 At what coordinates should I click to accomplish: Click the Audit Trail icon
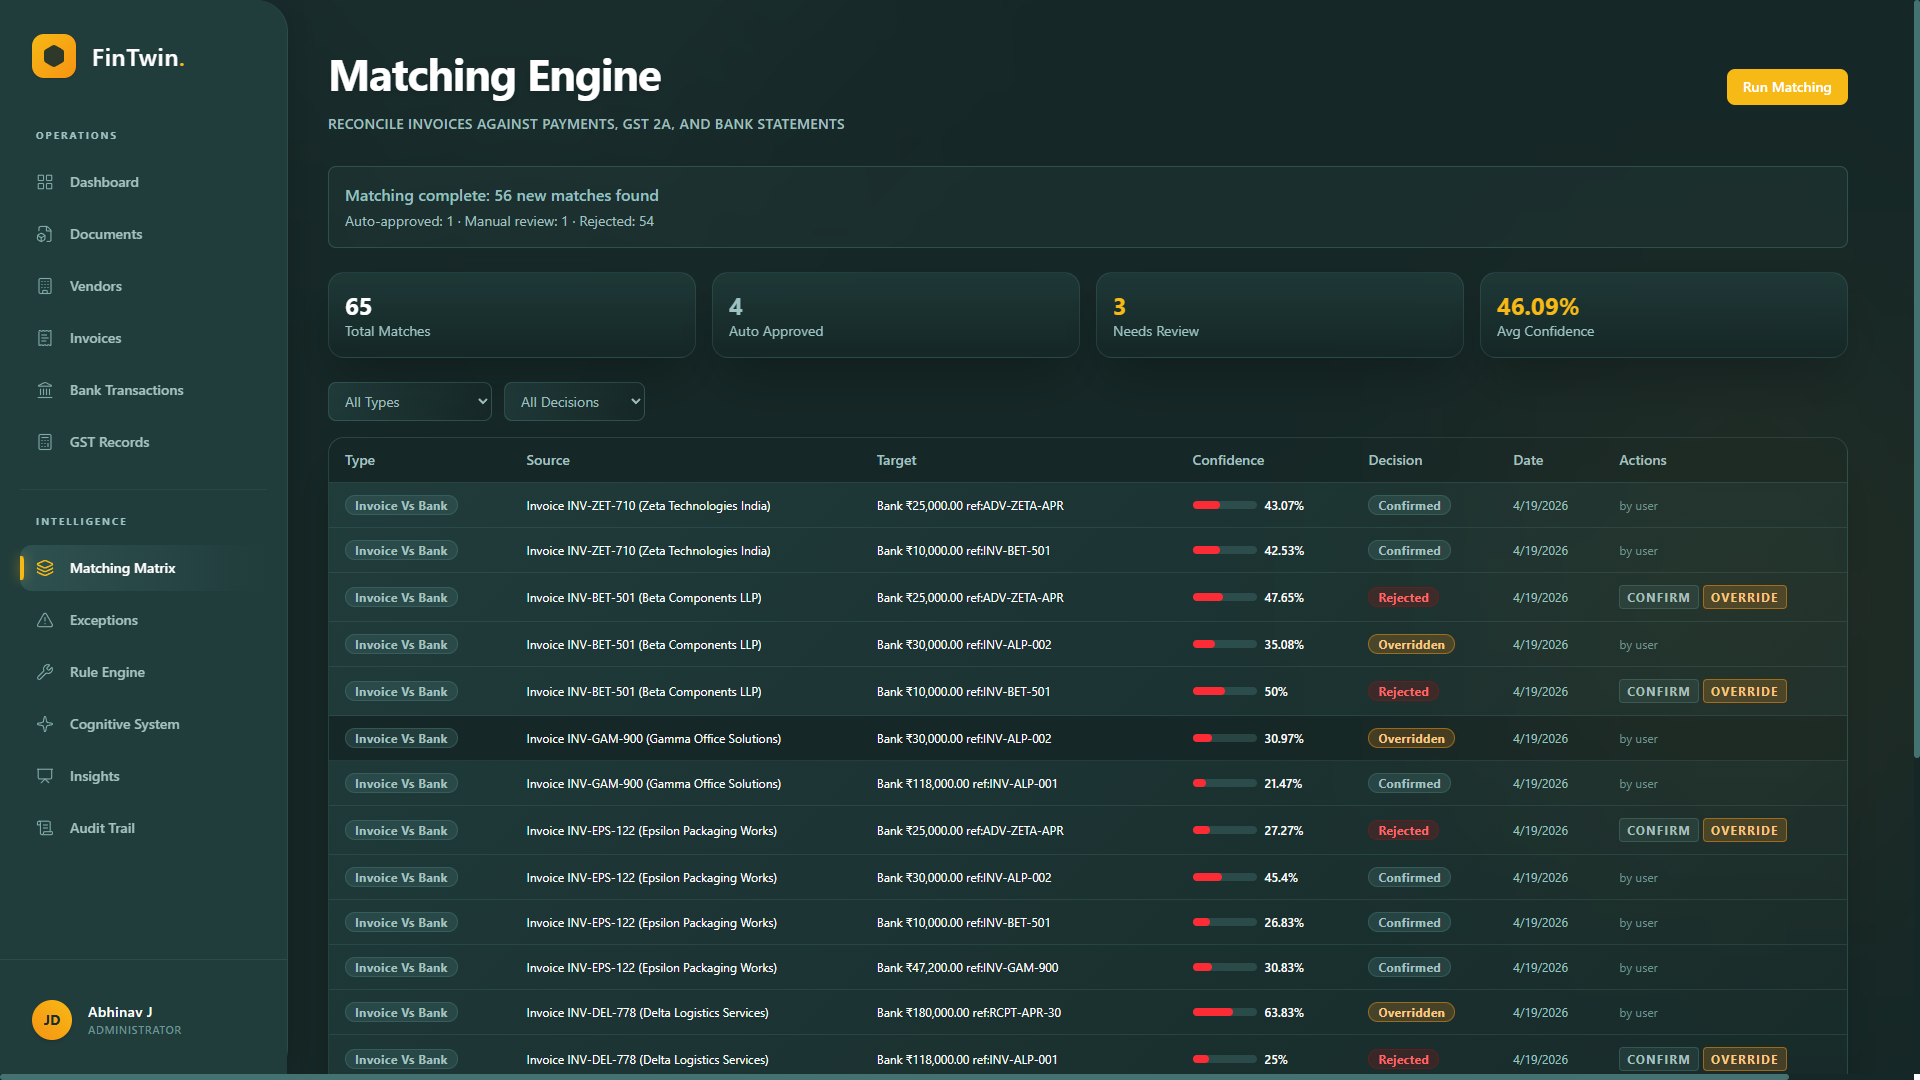(x=45, y=828)
